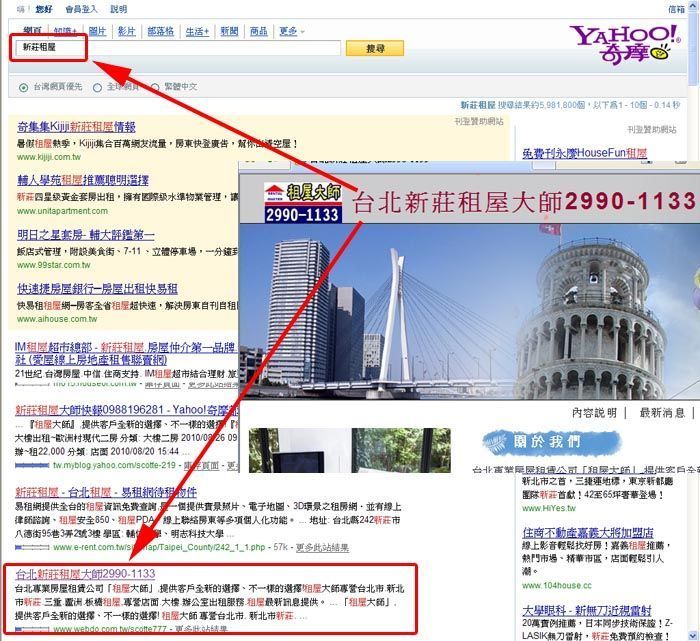The width and height of the screenshot is (700, 641).
Task: Open the 奇集集Kijiji新莊租屋情報 ad link
Action: click(x=76, y=127)
